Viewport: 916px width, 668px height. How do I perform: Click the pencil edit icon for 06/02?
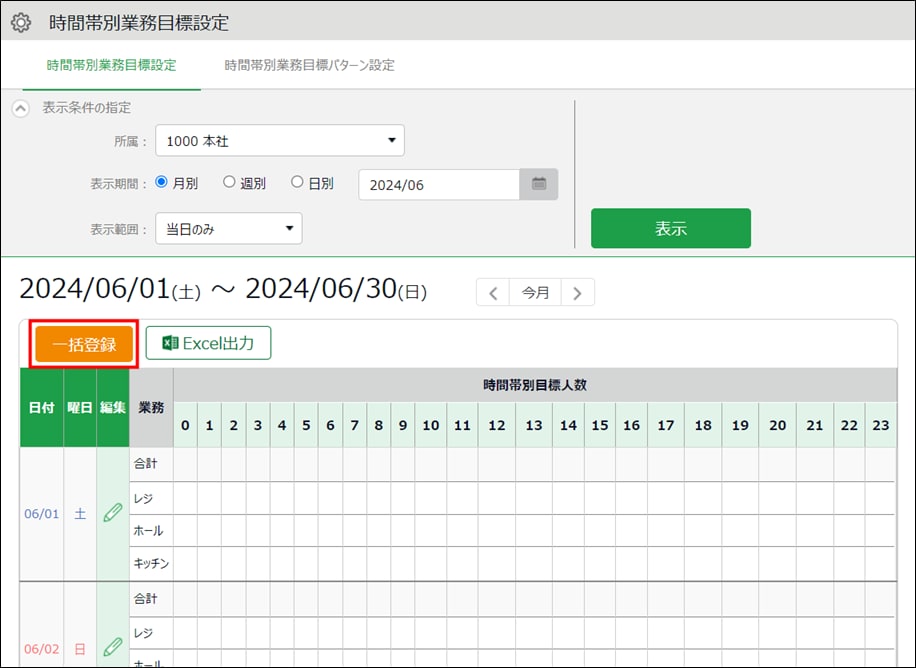point(113,647)
